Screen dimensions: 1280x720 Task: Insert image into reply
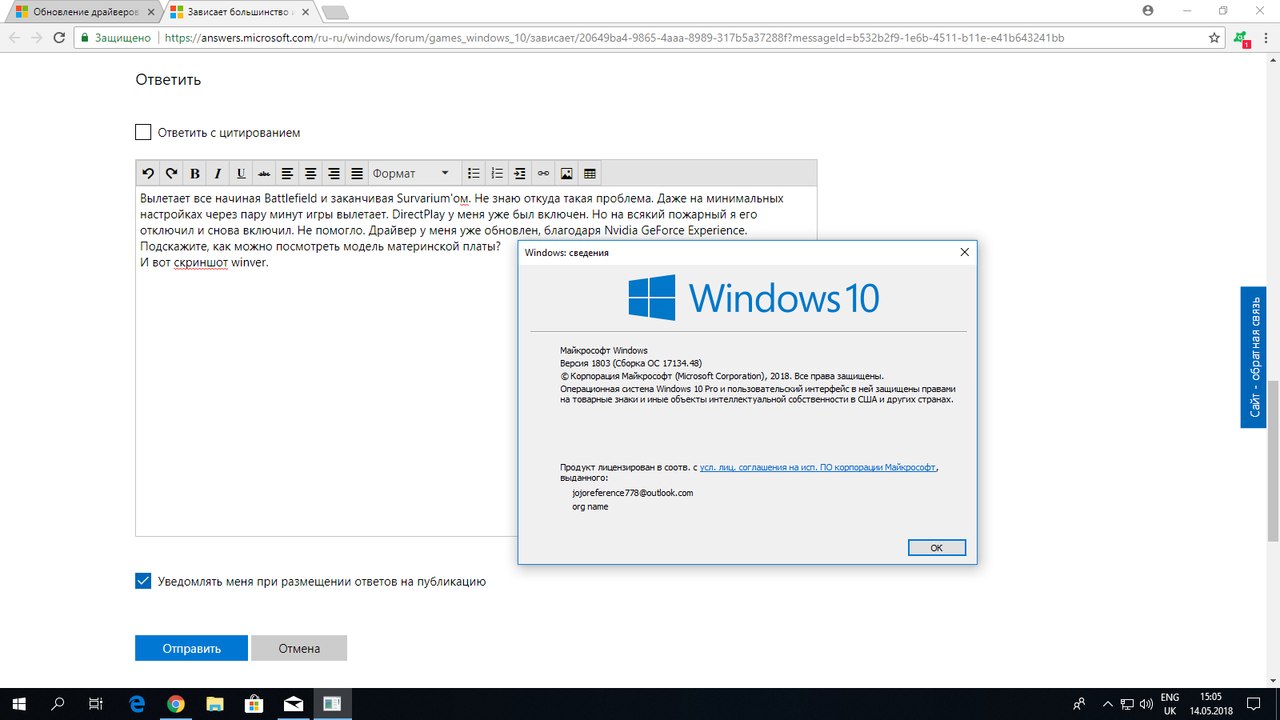pos(567,173)
